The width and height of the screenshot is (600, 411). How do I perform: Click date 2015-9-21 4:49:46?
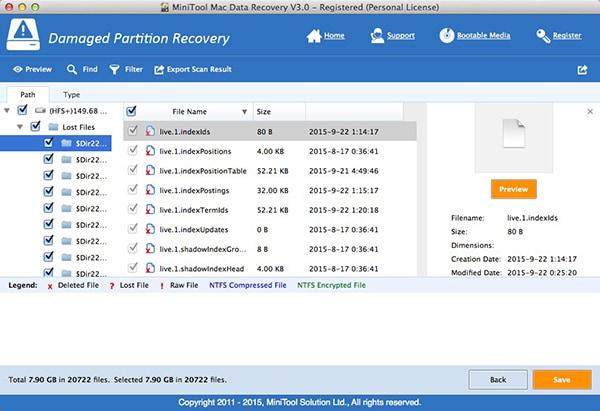click(344, 171)
